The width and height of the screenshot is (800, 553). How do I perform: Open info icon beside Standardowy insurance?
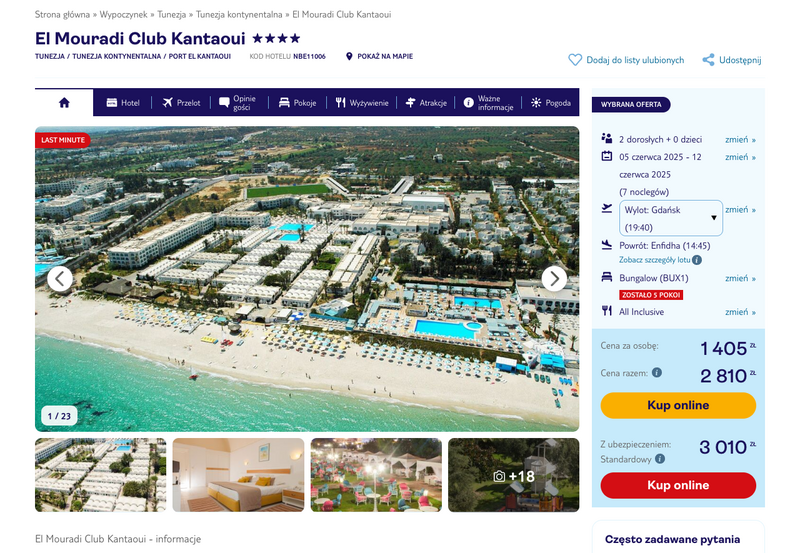coord(660,459)
